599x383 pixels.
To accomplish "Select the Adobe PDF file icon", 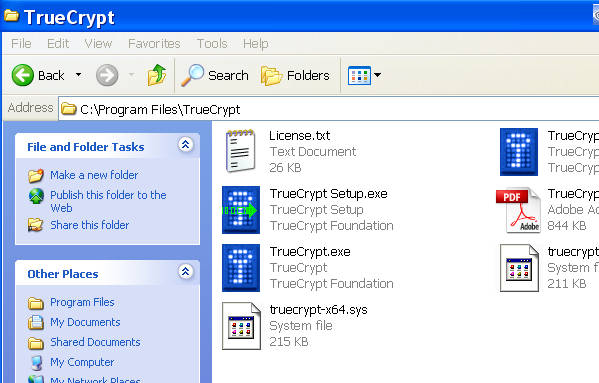I will tap(518, 210).
